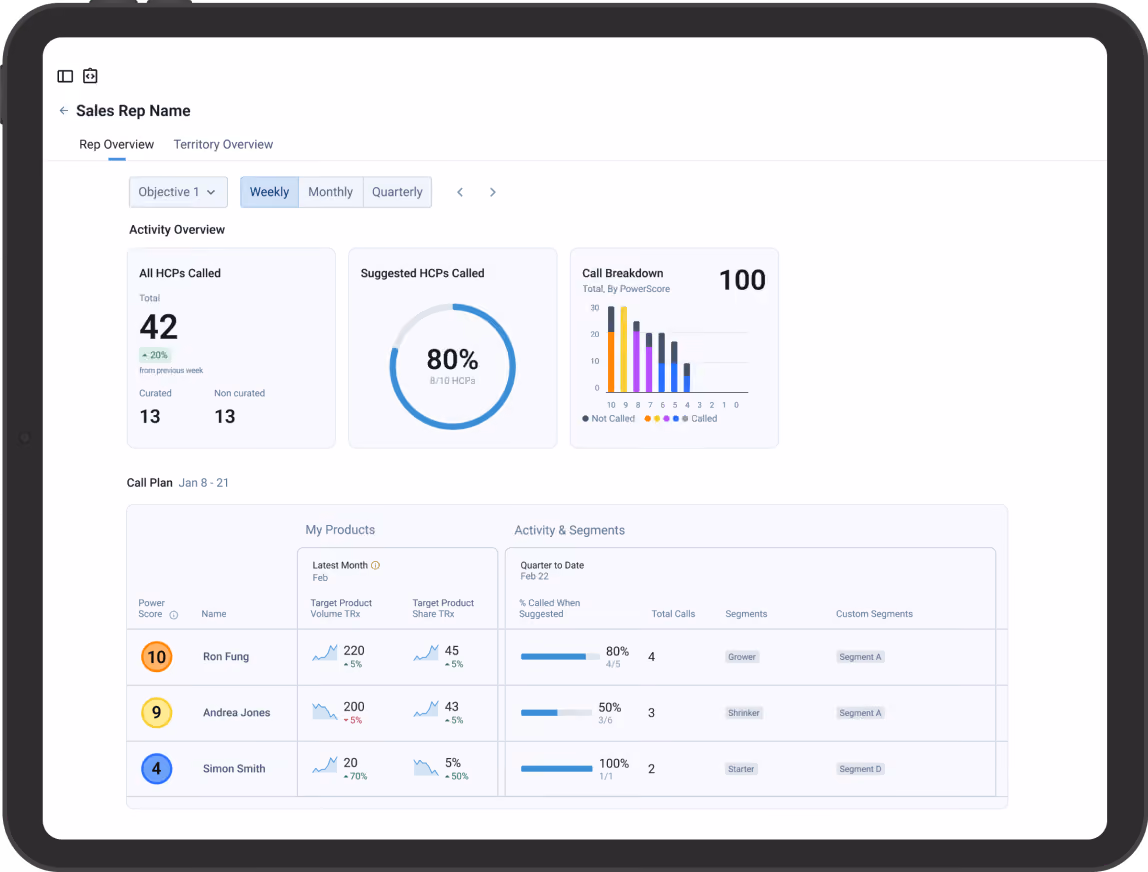Select the Weekly period toggle
Screen dimensions: 1148x872
click(x=269, y=192)
